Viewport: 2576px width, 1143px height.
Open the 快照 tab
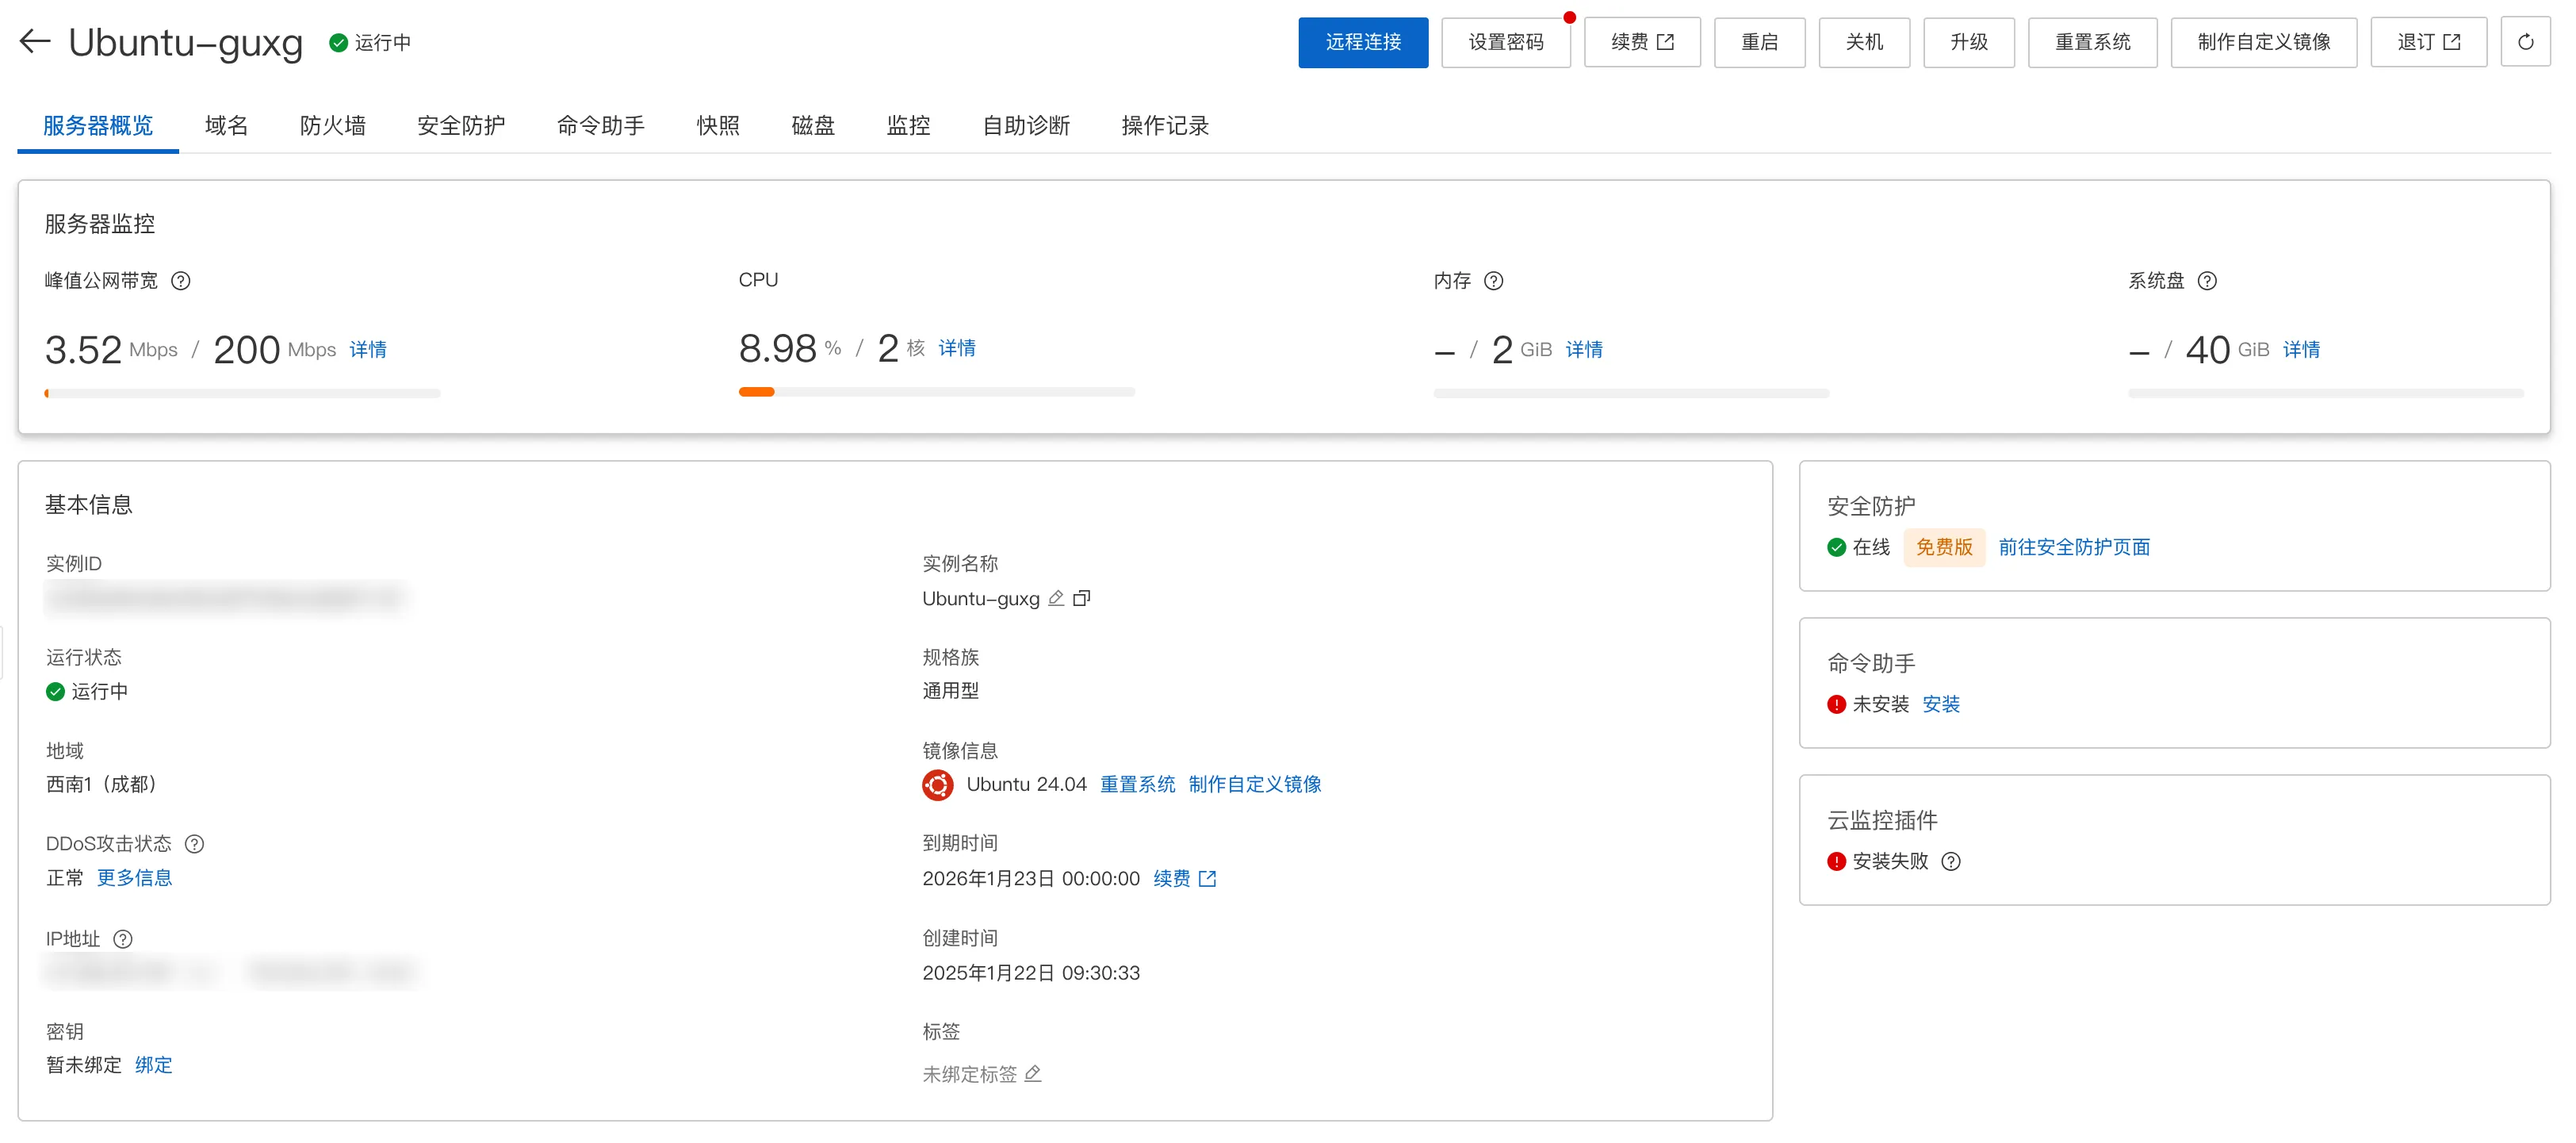pyautogui.click(x=718, y=126)
